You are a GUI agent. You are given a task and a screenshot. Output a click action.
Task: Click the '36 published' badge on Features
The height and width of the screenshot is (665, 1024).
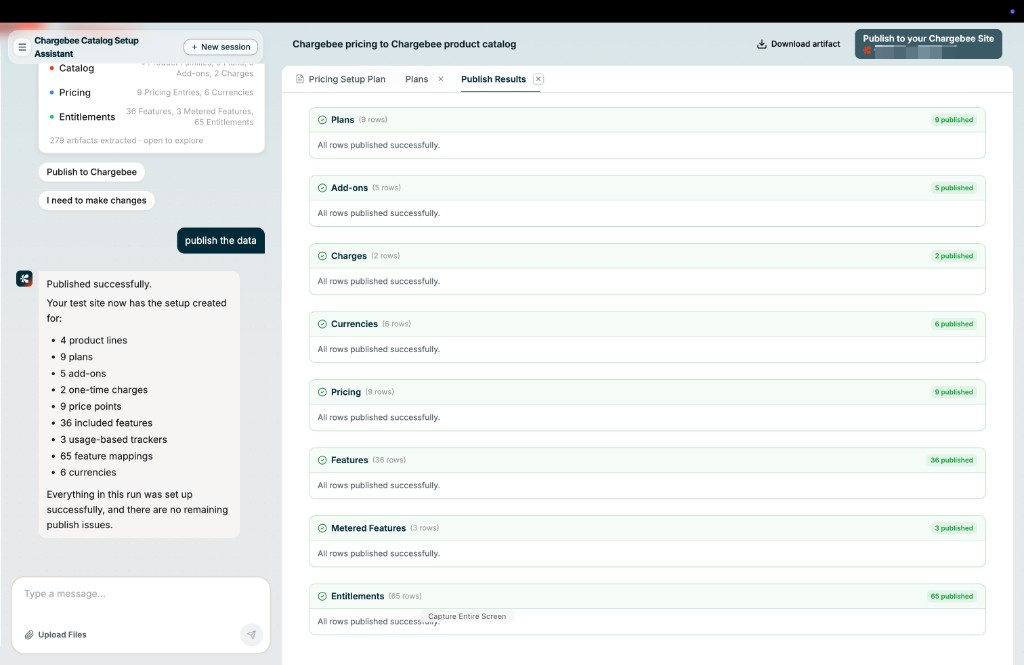pos(952,460)
